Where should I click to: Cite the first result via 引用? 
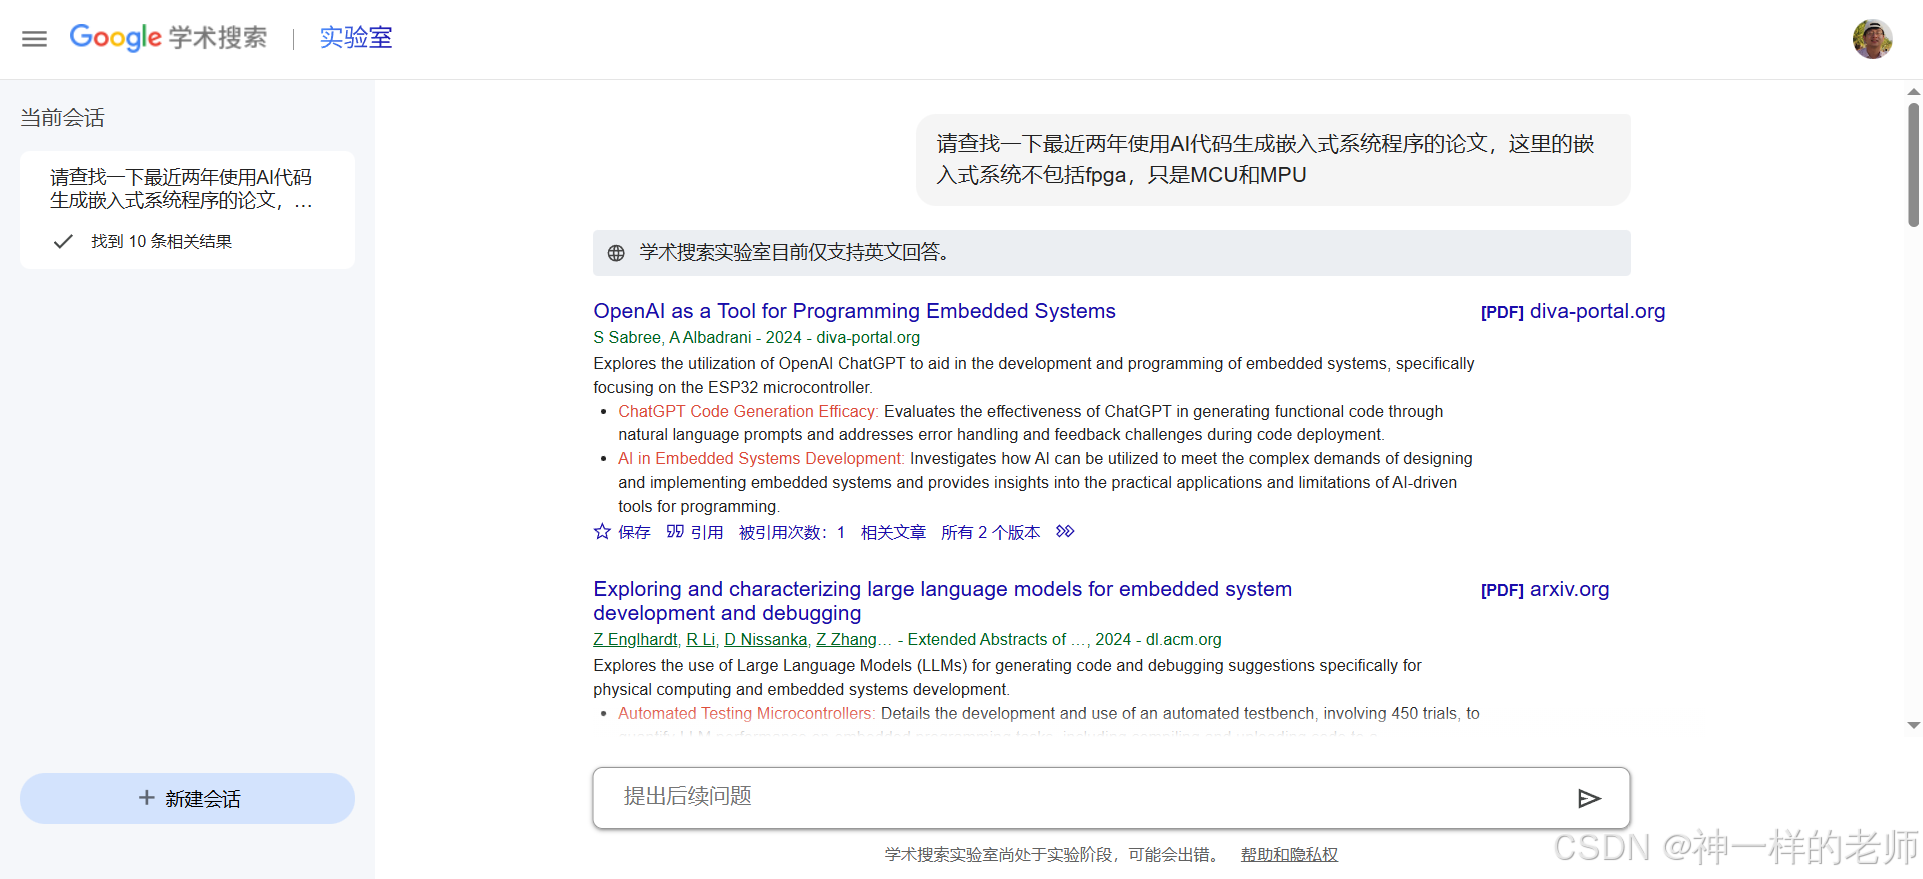694,532
